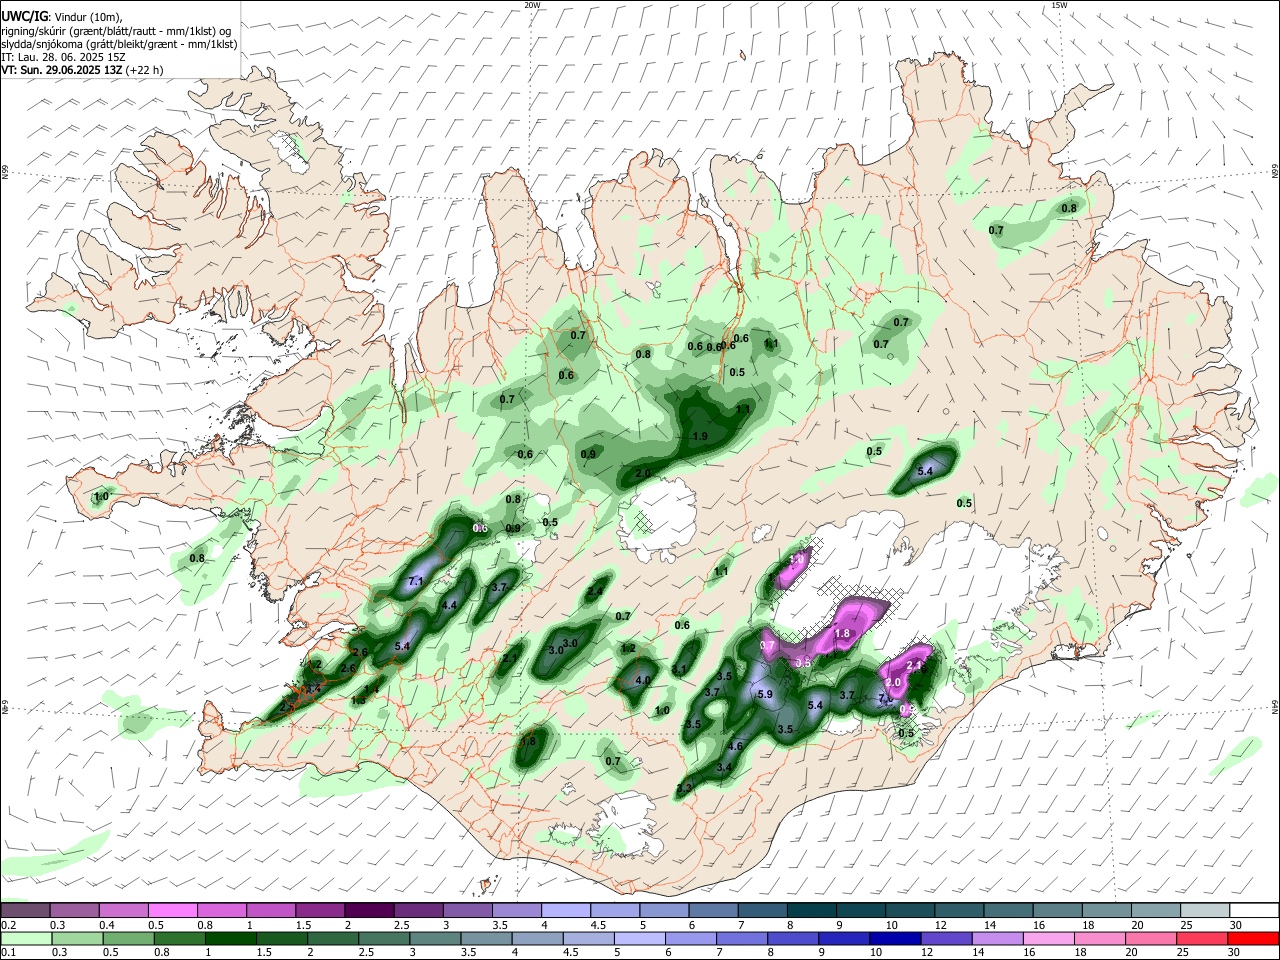Click the '0.2' label in snow legend
Viewport: 1280px width, 960px height.
click(x=9, y=925)
